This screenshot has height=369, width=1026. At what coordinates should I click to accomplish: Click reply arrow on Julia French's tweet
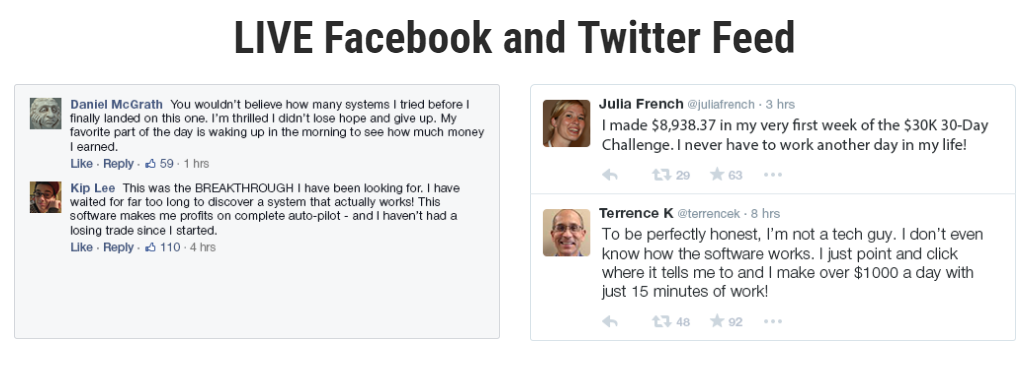(x=610, y=175)
